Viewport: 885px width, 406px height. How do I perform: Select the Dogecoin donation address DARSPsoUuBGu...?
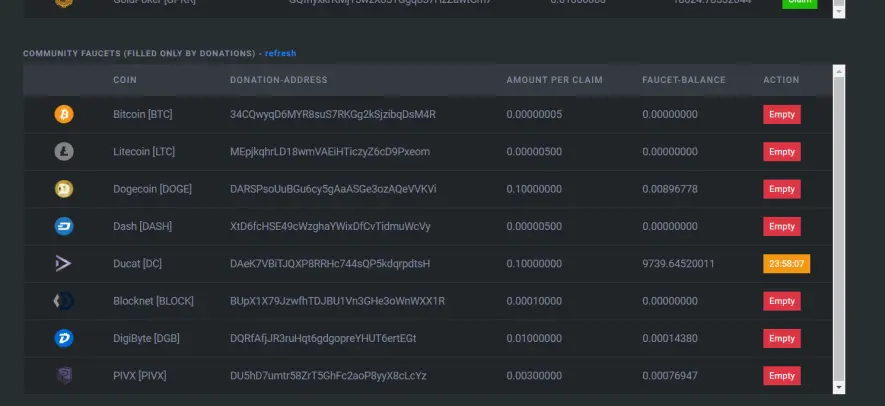pos(333,189)
